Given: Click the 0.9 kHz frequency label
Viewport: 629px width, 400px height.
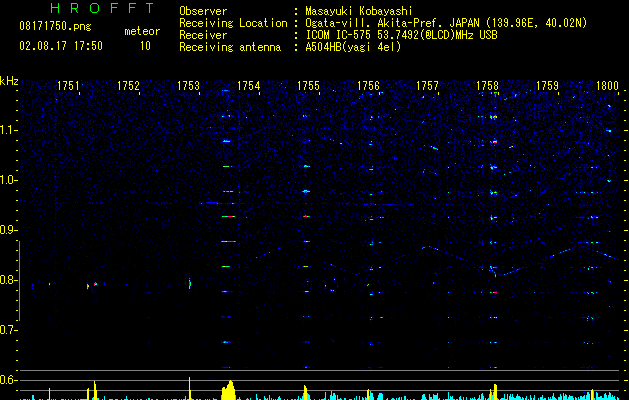Looking at the screenshot, I should pyautogui.click(x=8, y=230).
